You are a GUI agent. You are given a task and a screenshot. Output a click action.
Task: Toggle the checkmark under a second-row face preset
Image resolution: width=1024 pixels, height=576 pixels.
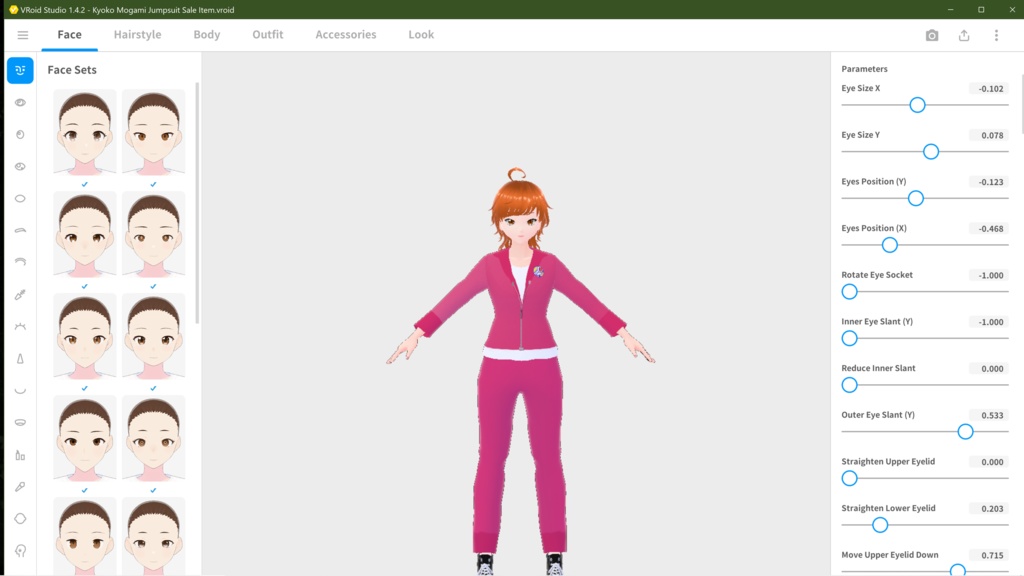[84, 287]
